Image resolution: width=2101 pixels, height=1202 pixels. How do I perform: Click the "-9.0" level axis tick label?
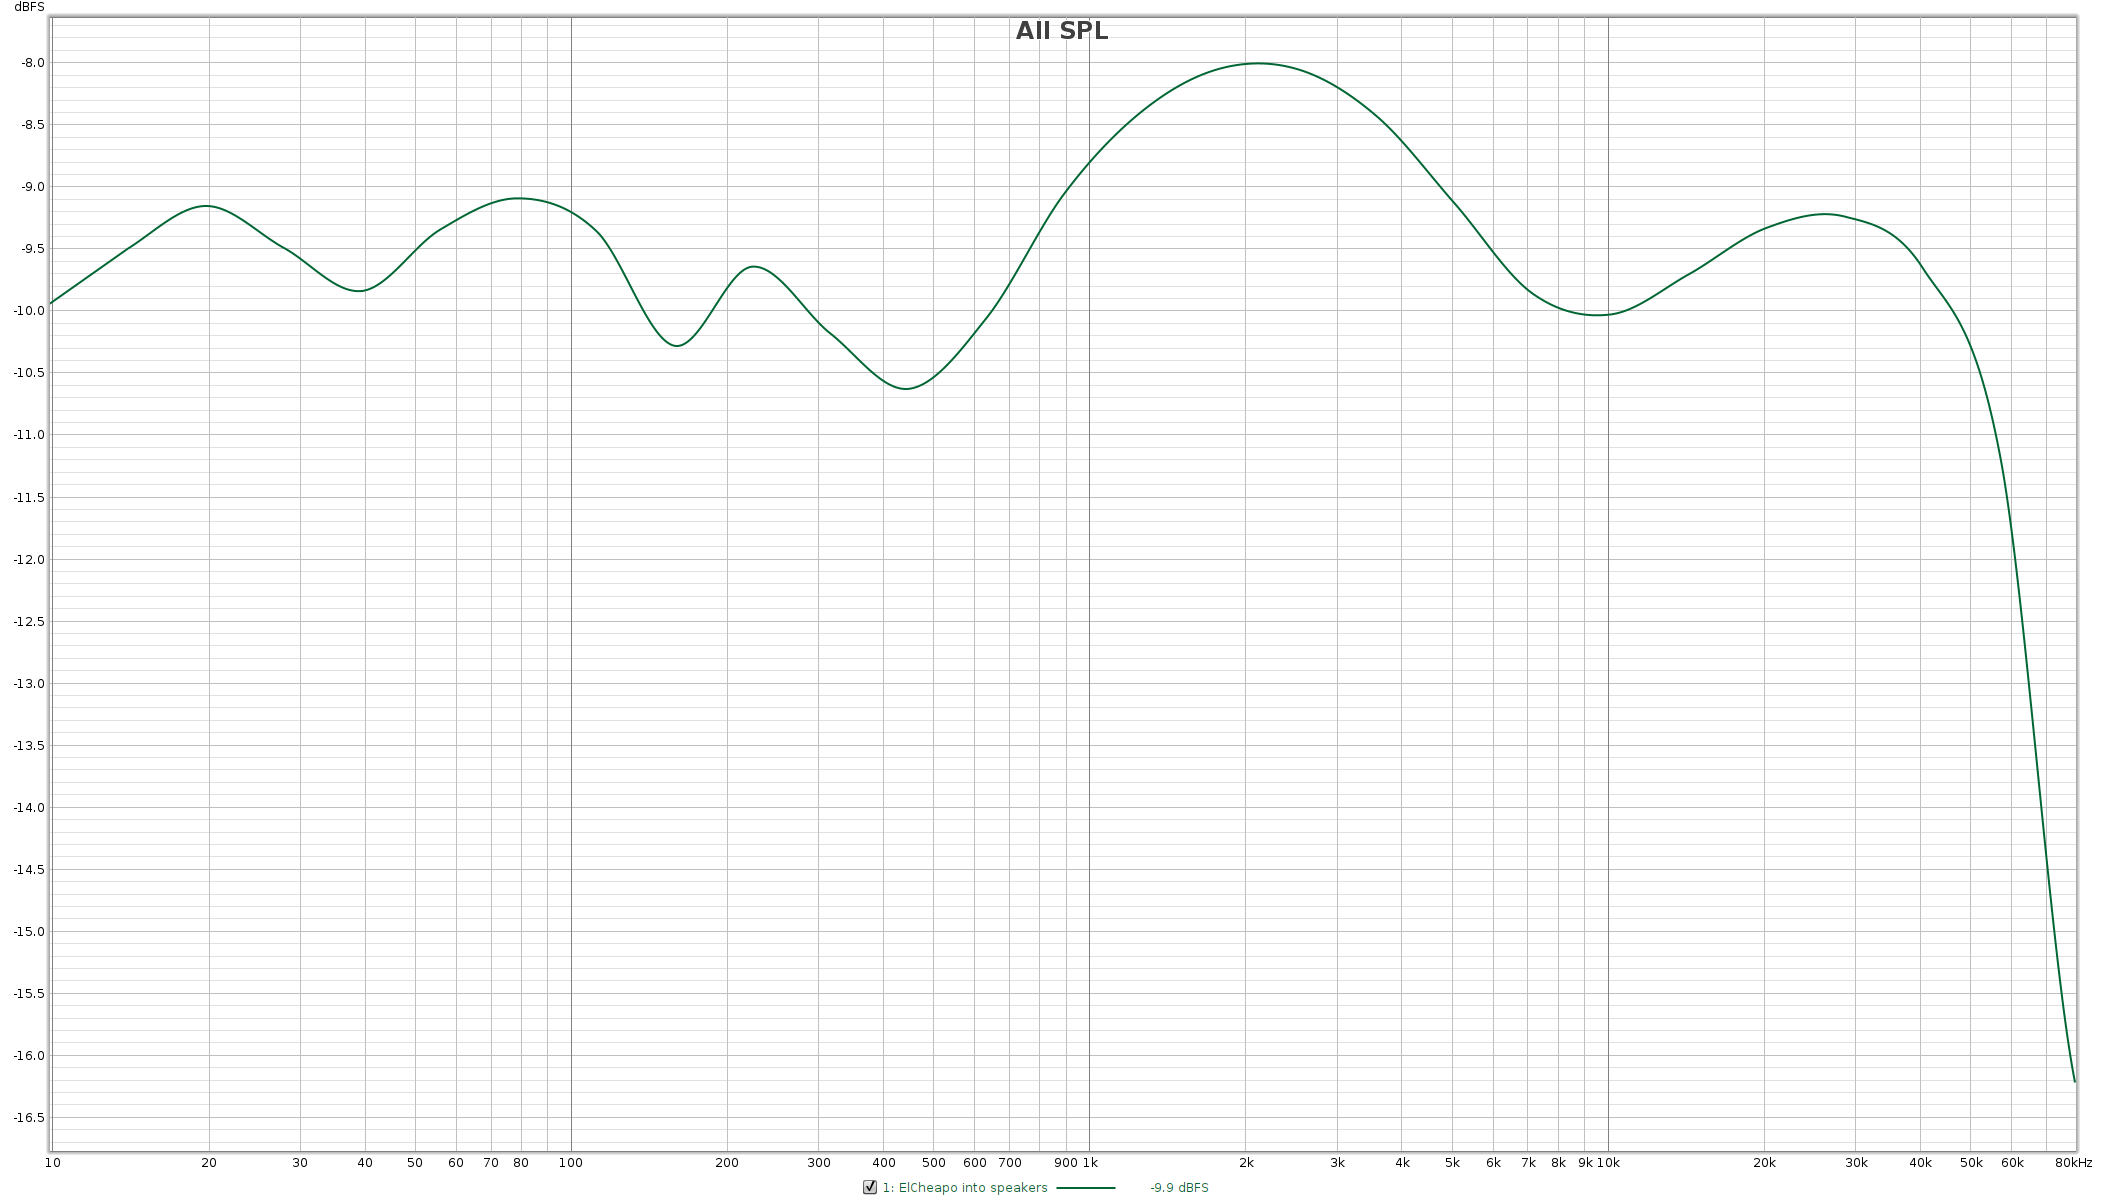coord(33,187)
